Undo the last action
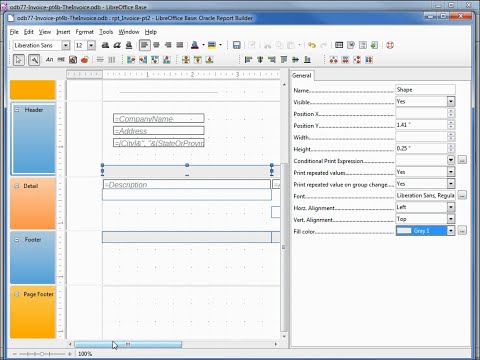This screenshot has width=480, height=360. point(312,45)
